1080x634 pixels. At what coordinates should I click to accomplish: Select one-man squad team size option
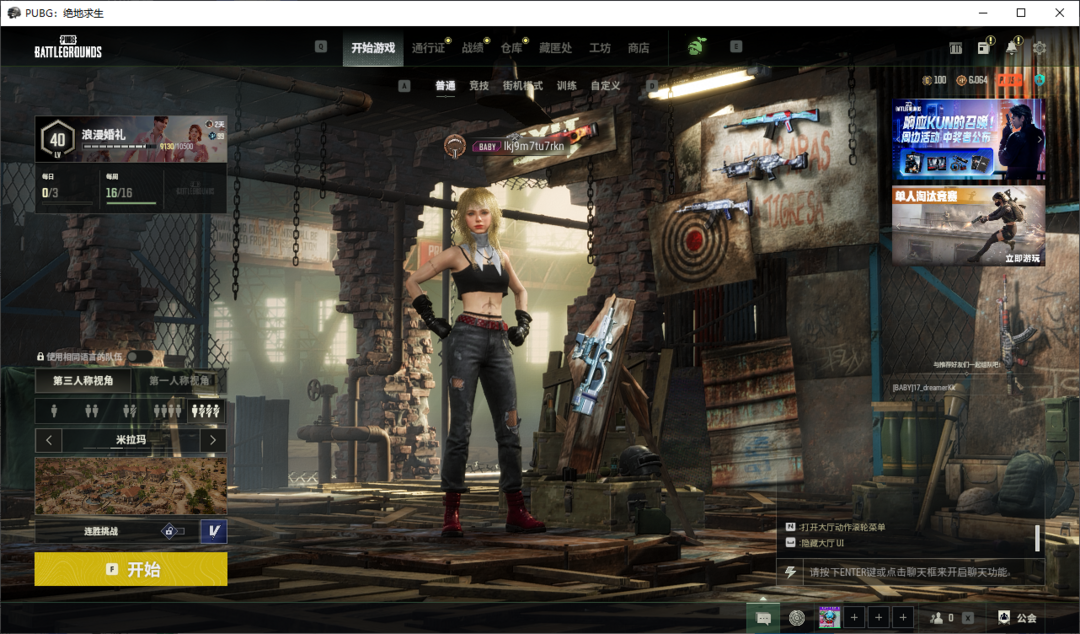click(206, 411)
